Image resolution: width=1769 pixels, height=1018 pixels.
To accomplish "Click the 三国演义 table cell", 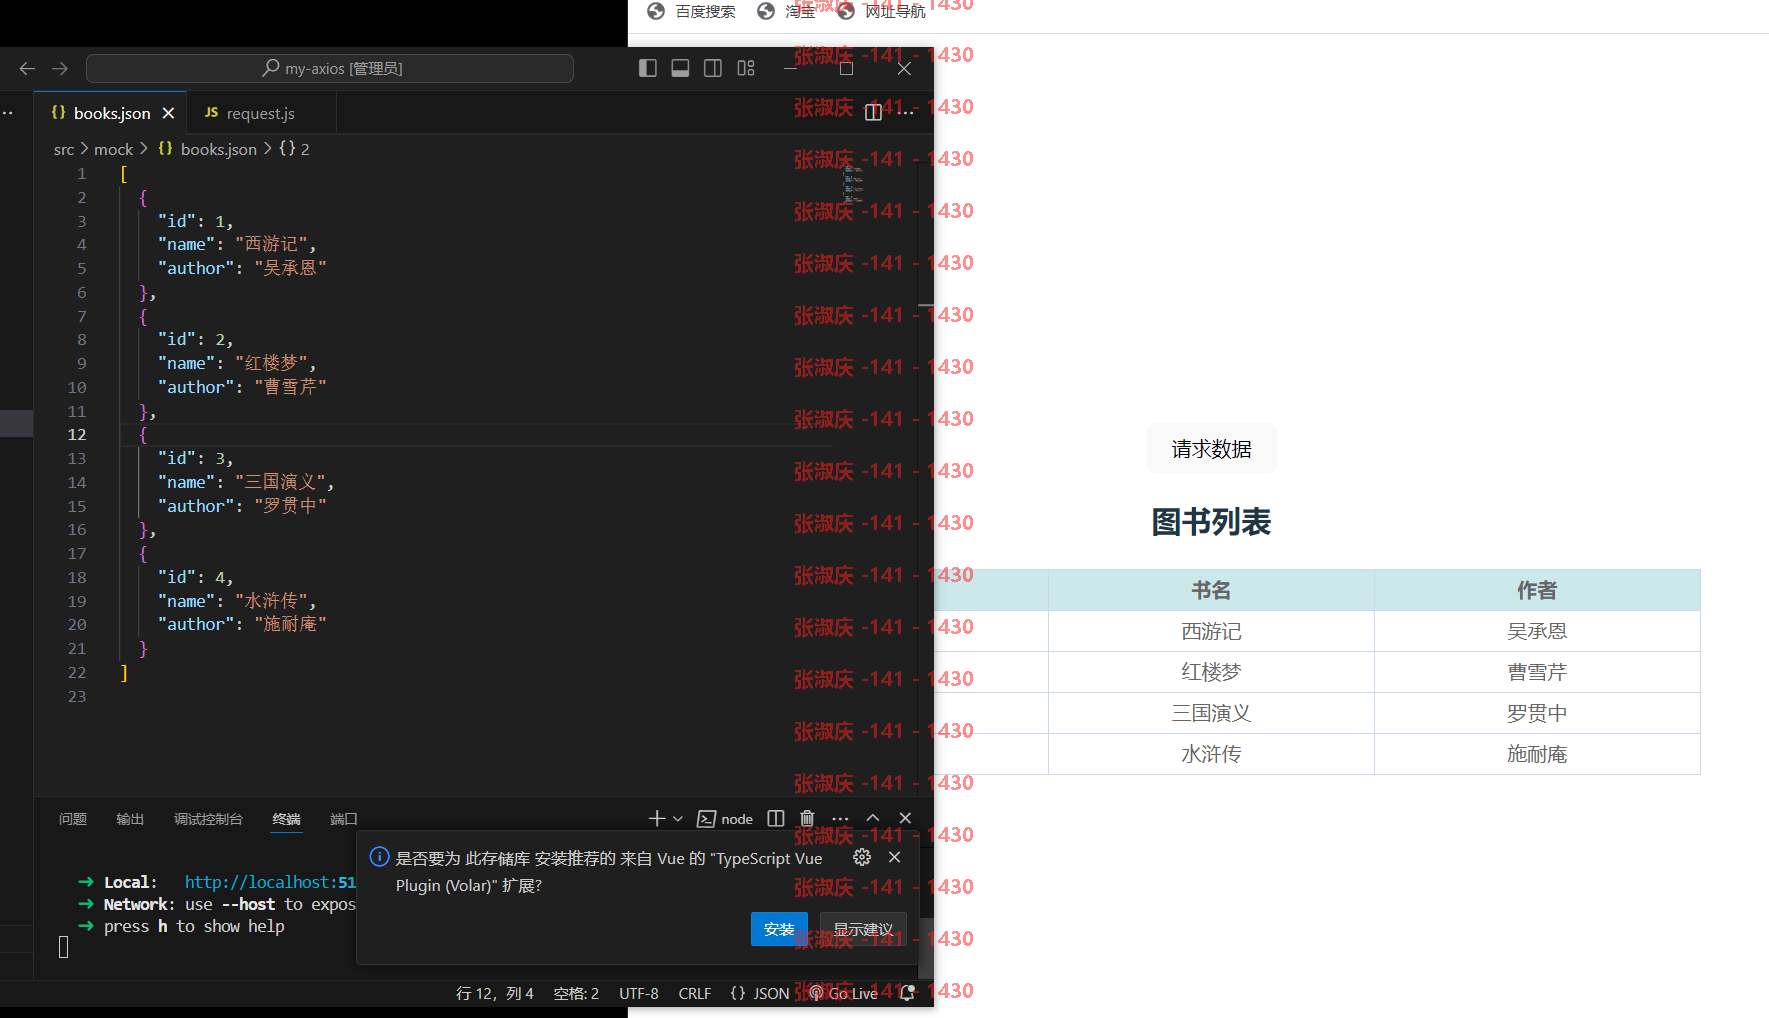I will pos(1211,713).
